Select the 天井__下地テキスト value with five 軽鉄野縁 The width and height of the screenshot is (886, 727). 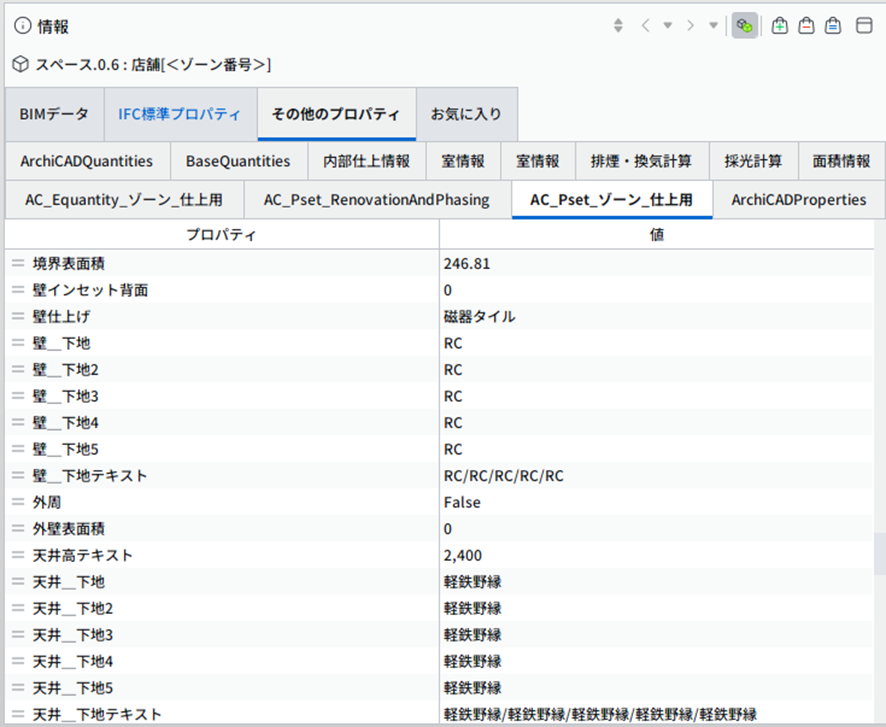tap(600, 715)
